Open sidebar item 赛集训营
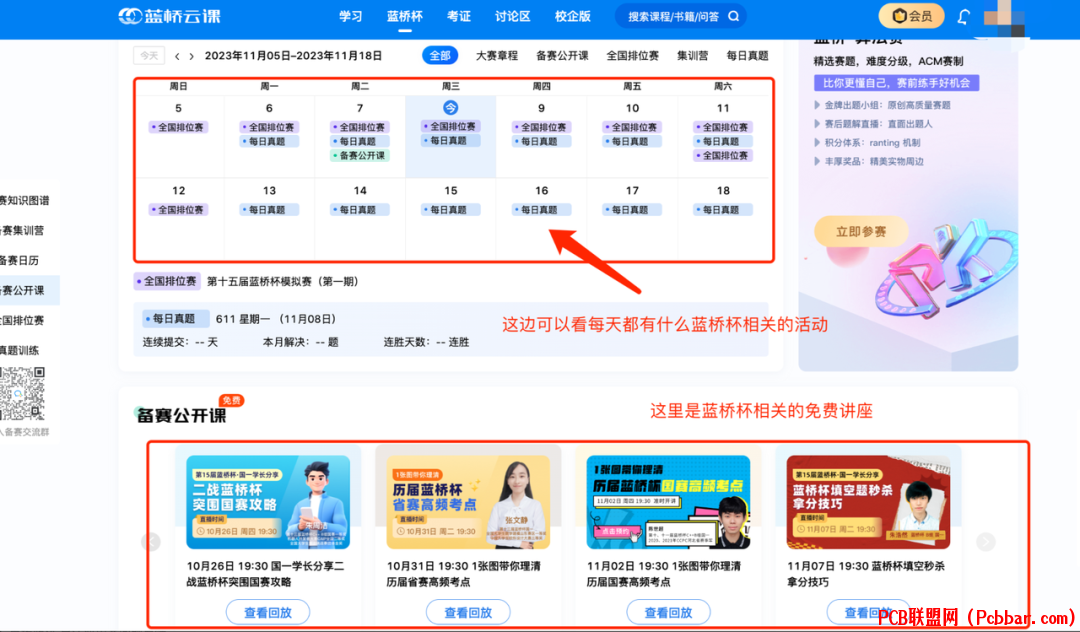 22,231
